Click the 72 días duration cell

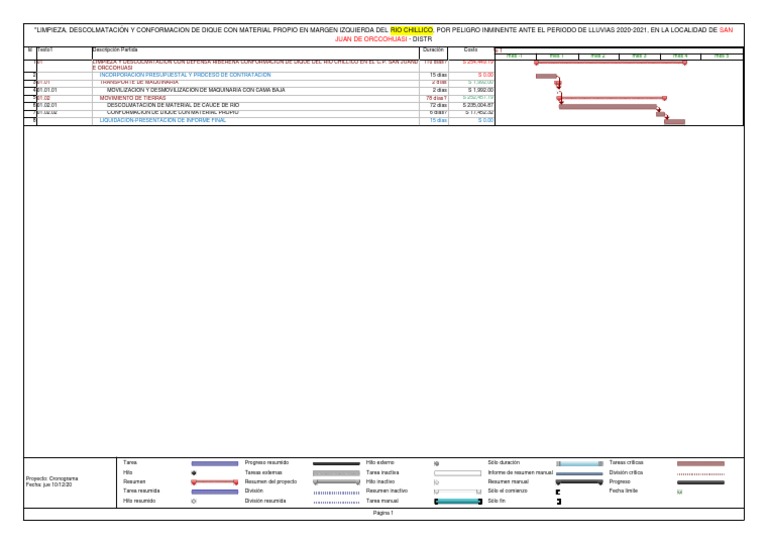[x=433, y=105]
